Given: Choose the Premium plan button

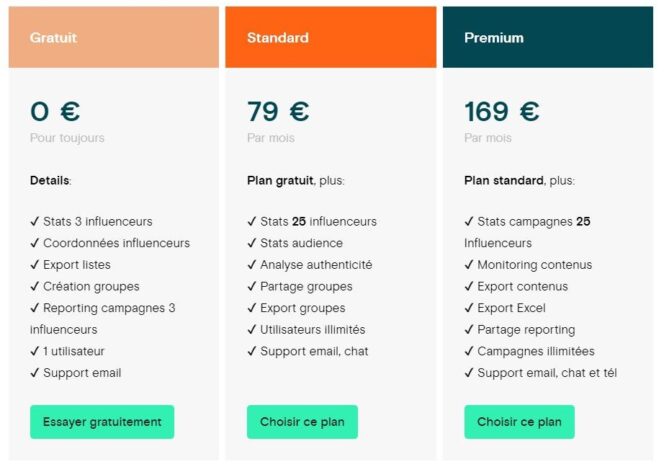Looking at the screenshot, I should click(519, 422).
